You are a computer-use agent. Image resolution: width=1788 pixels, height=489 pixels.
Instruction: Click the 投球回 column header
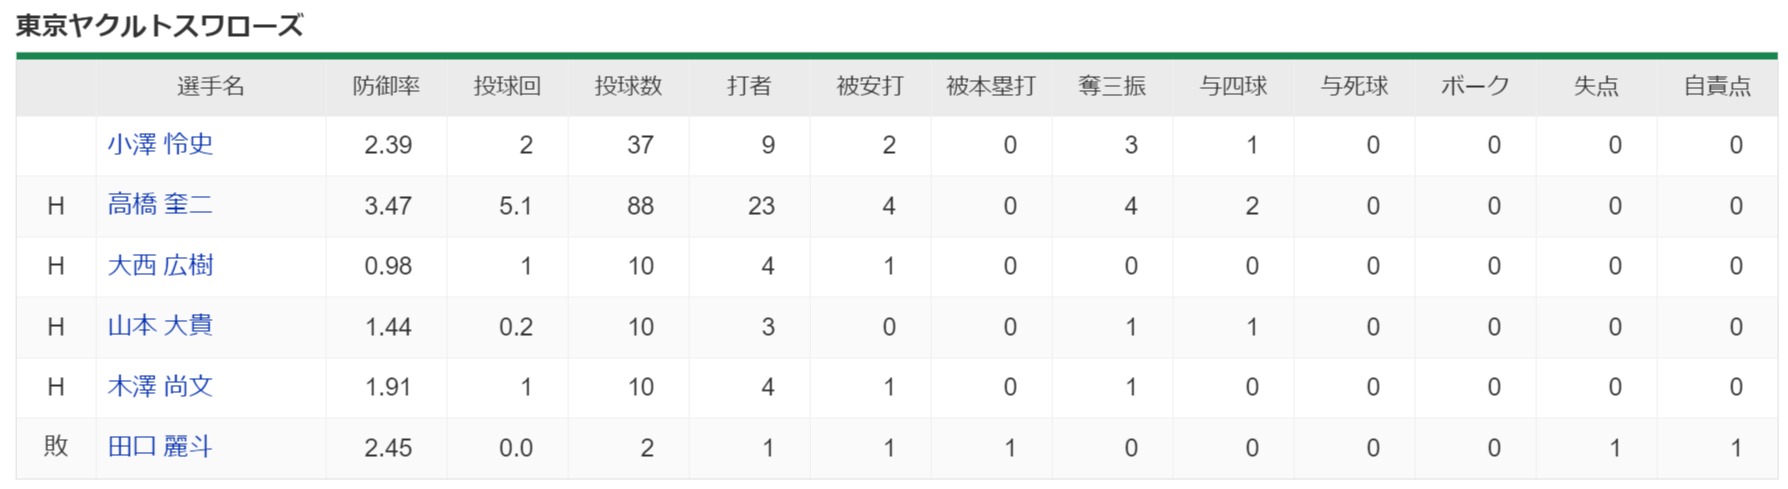tap(507, 87)
